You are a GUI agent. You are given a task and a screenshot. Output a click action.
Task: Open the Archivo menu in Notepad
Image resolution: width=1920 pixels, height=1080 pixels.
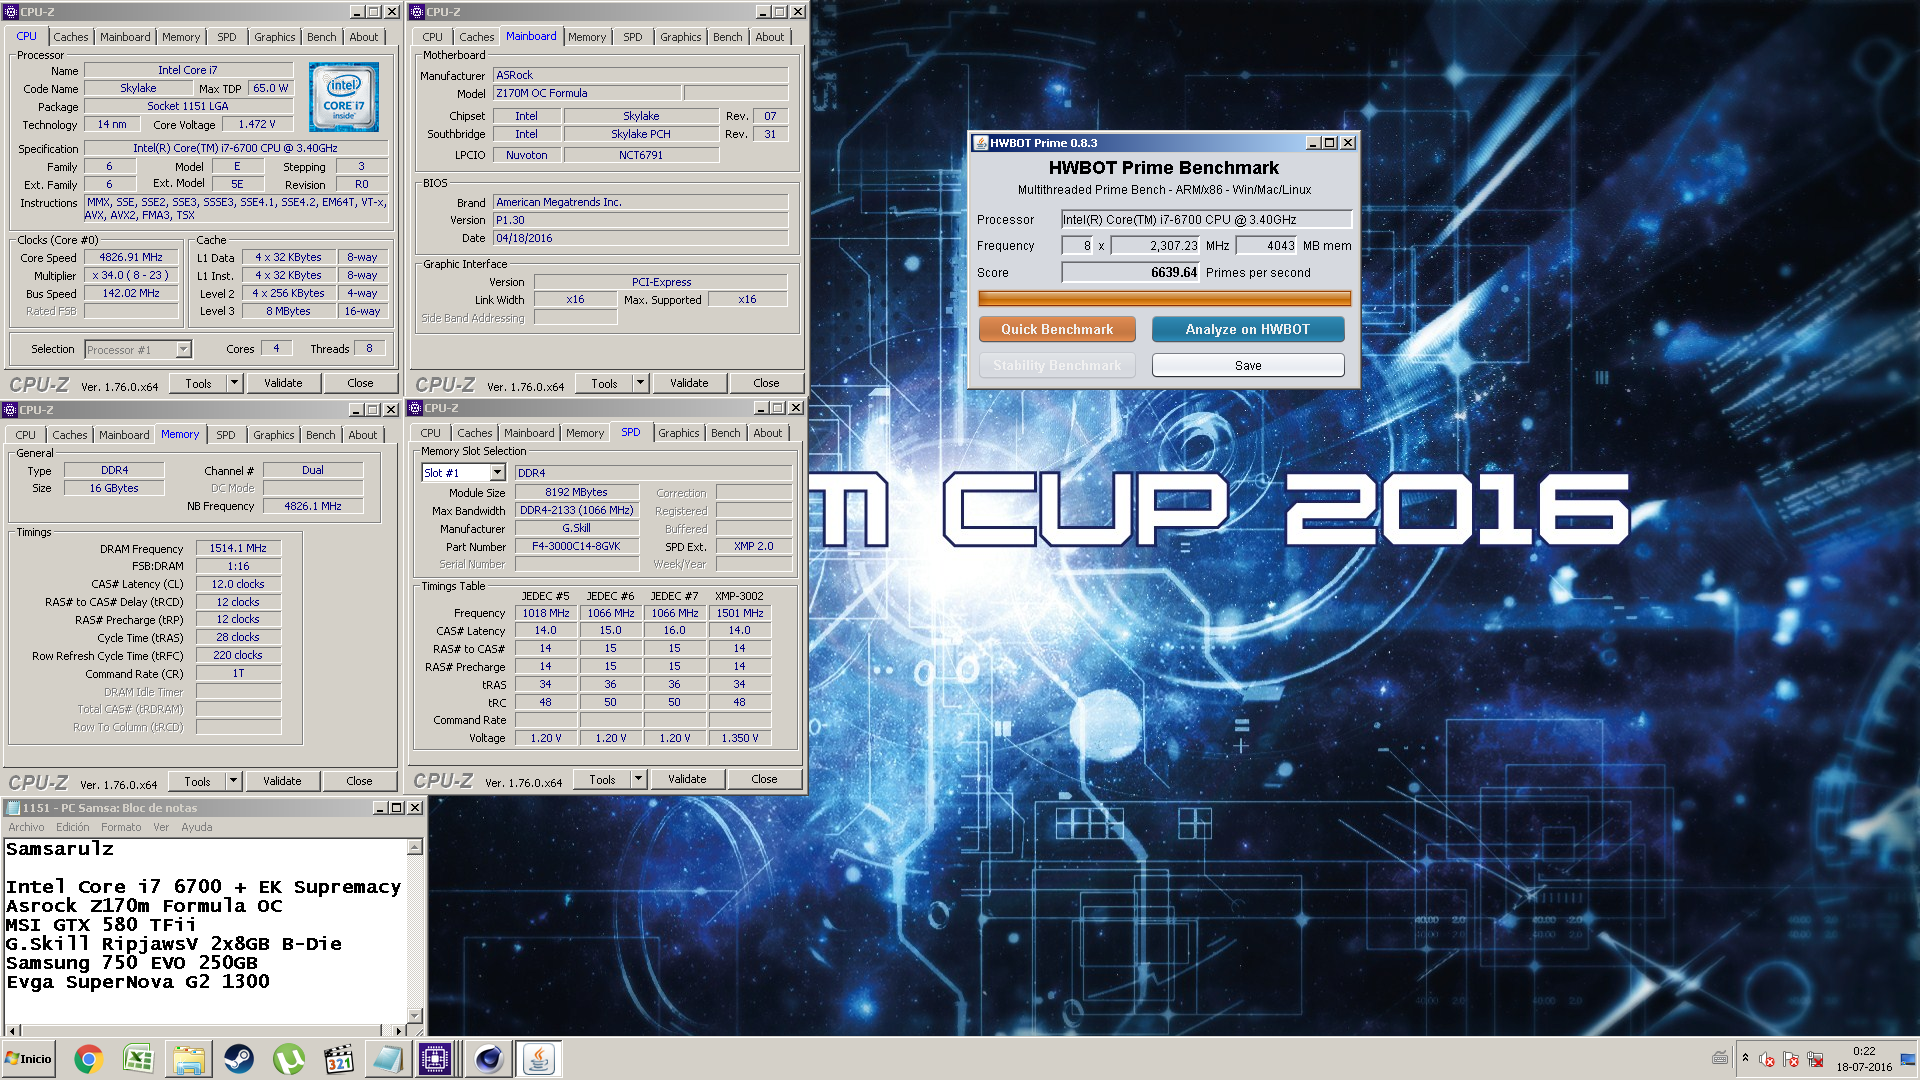coord(26,827)
